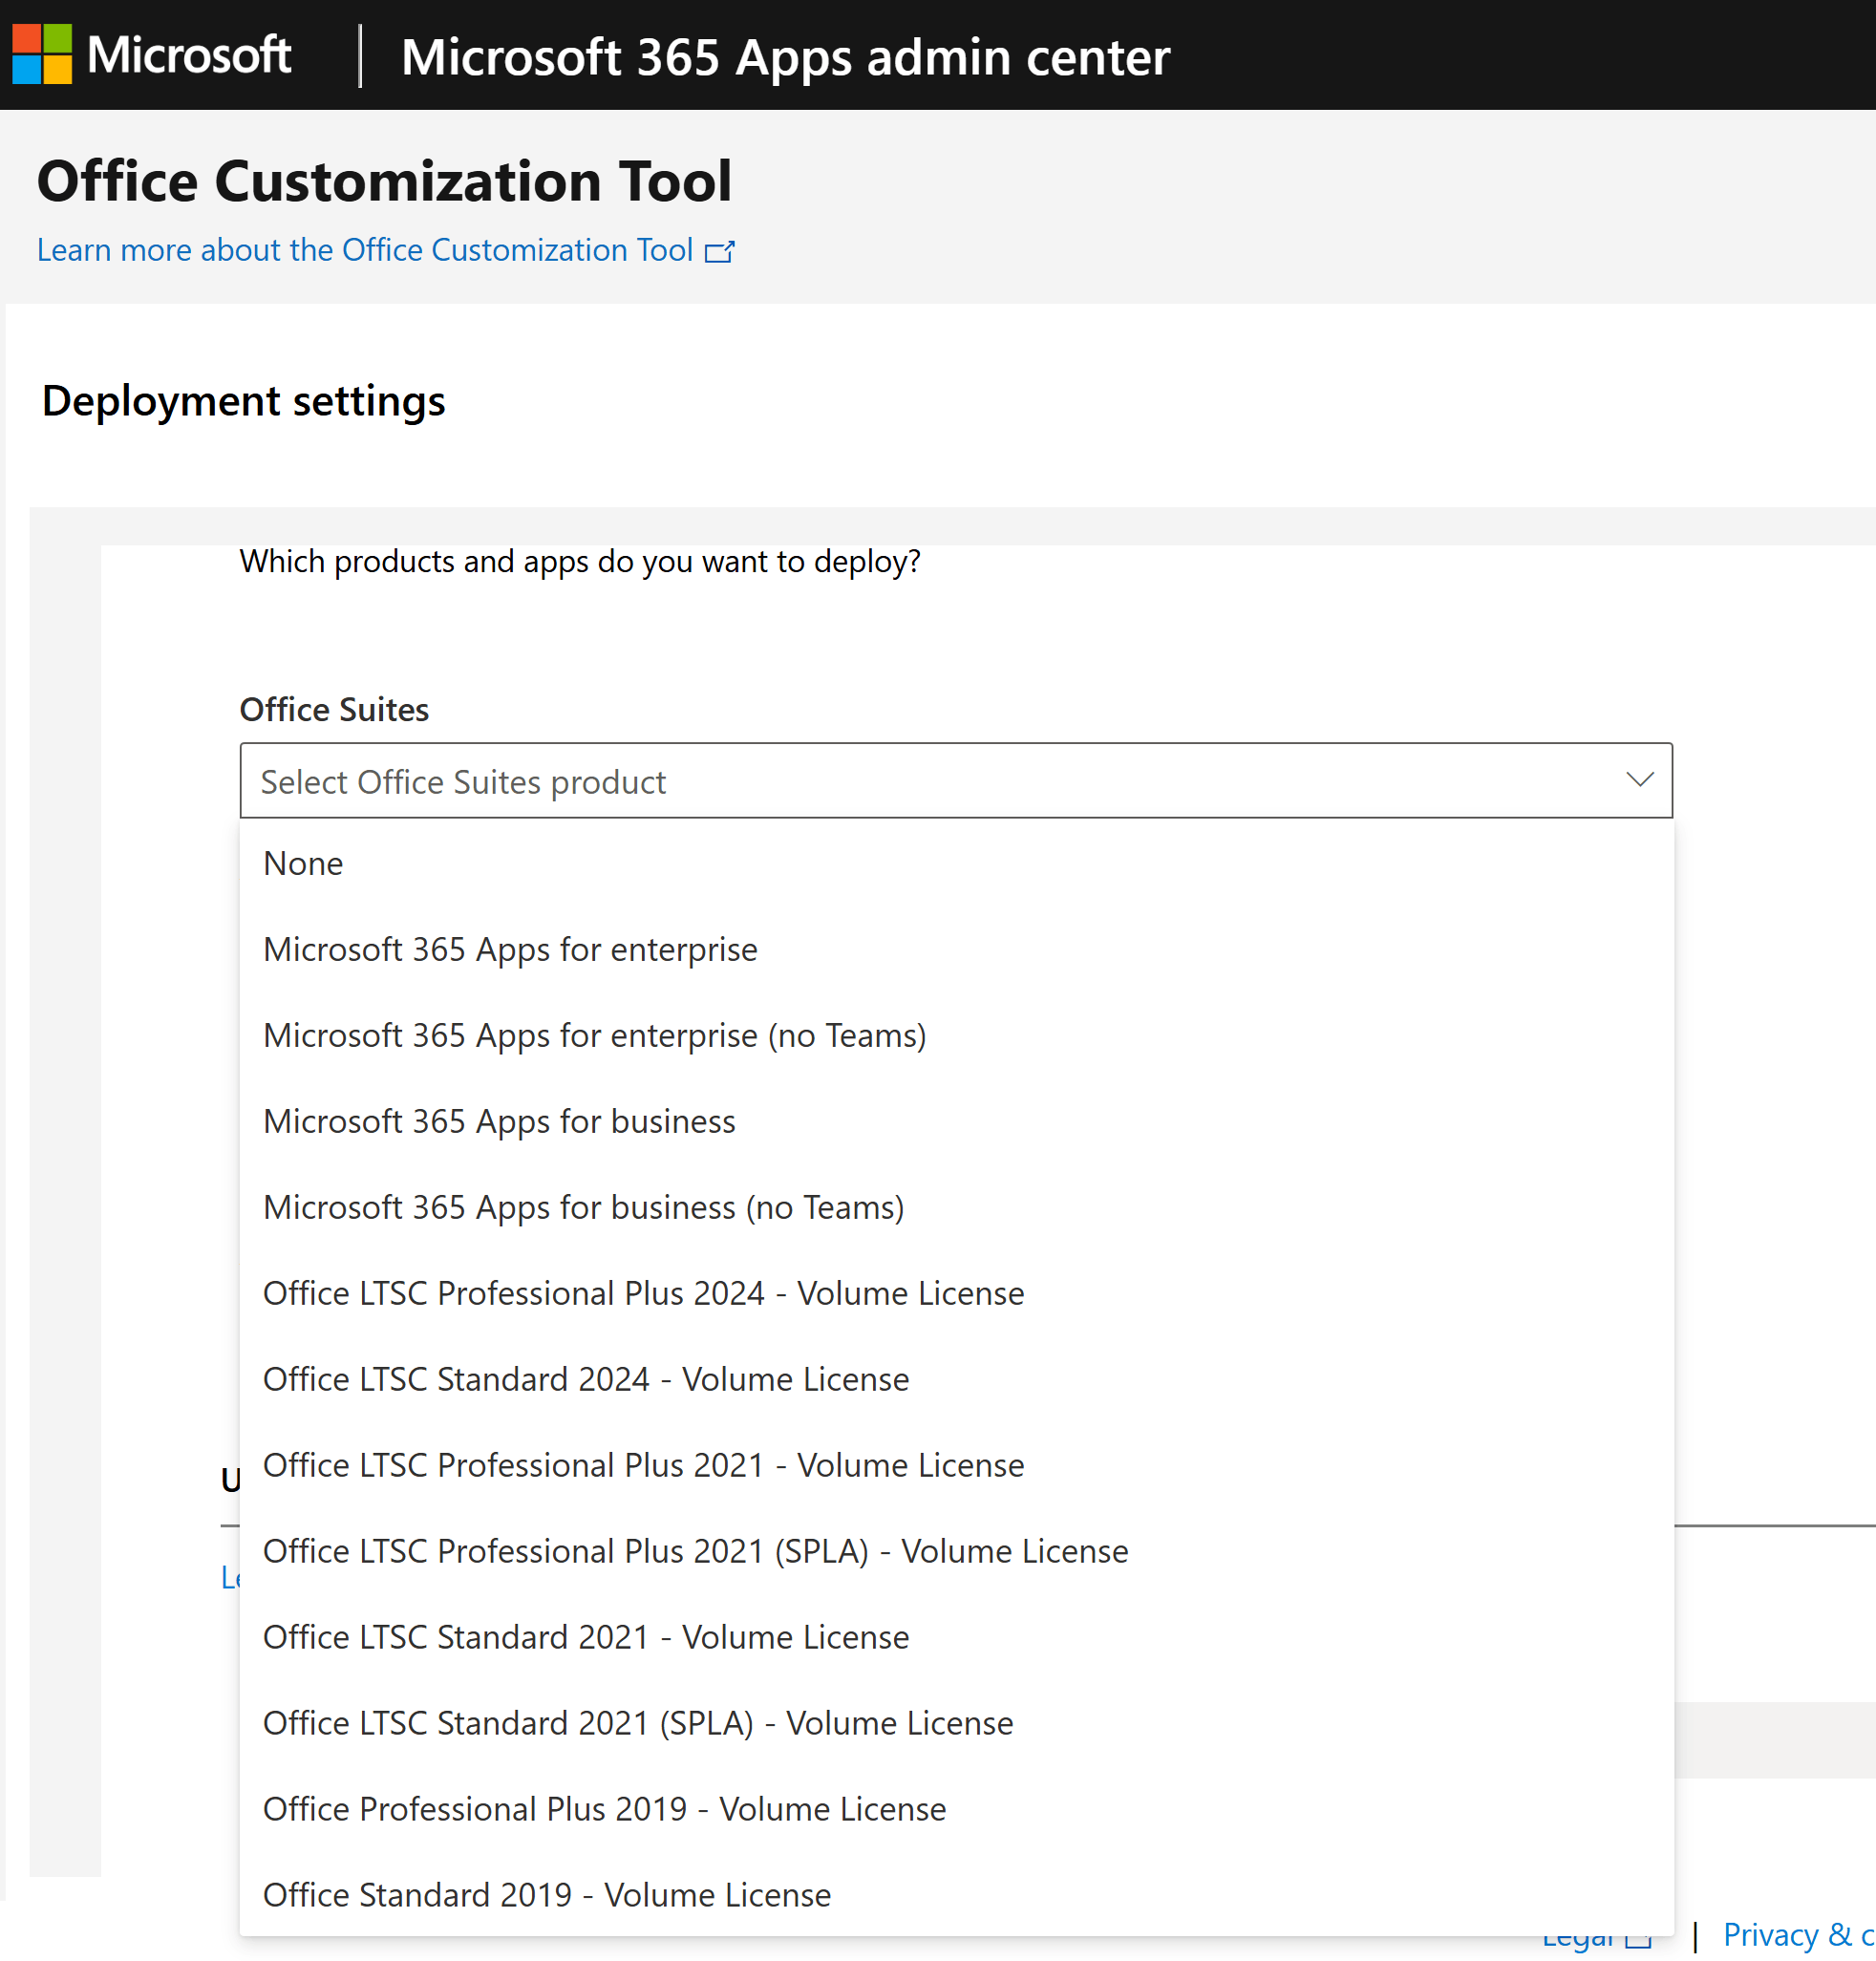Pick Microsoft 365 Apps for business option

(x=956, y=1121)
